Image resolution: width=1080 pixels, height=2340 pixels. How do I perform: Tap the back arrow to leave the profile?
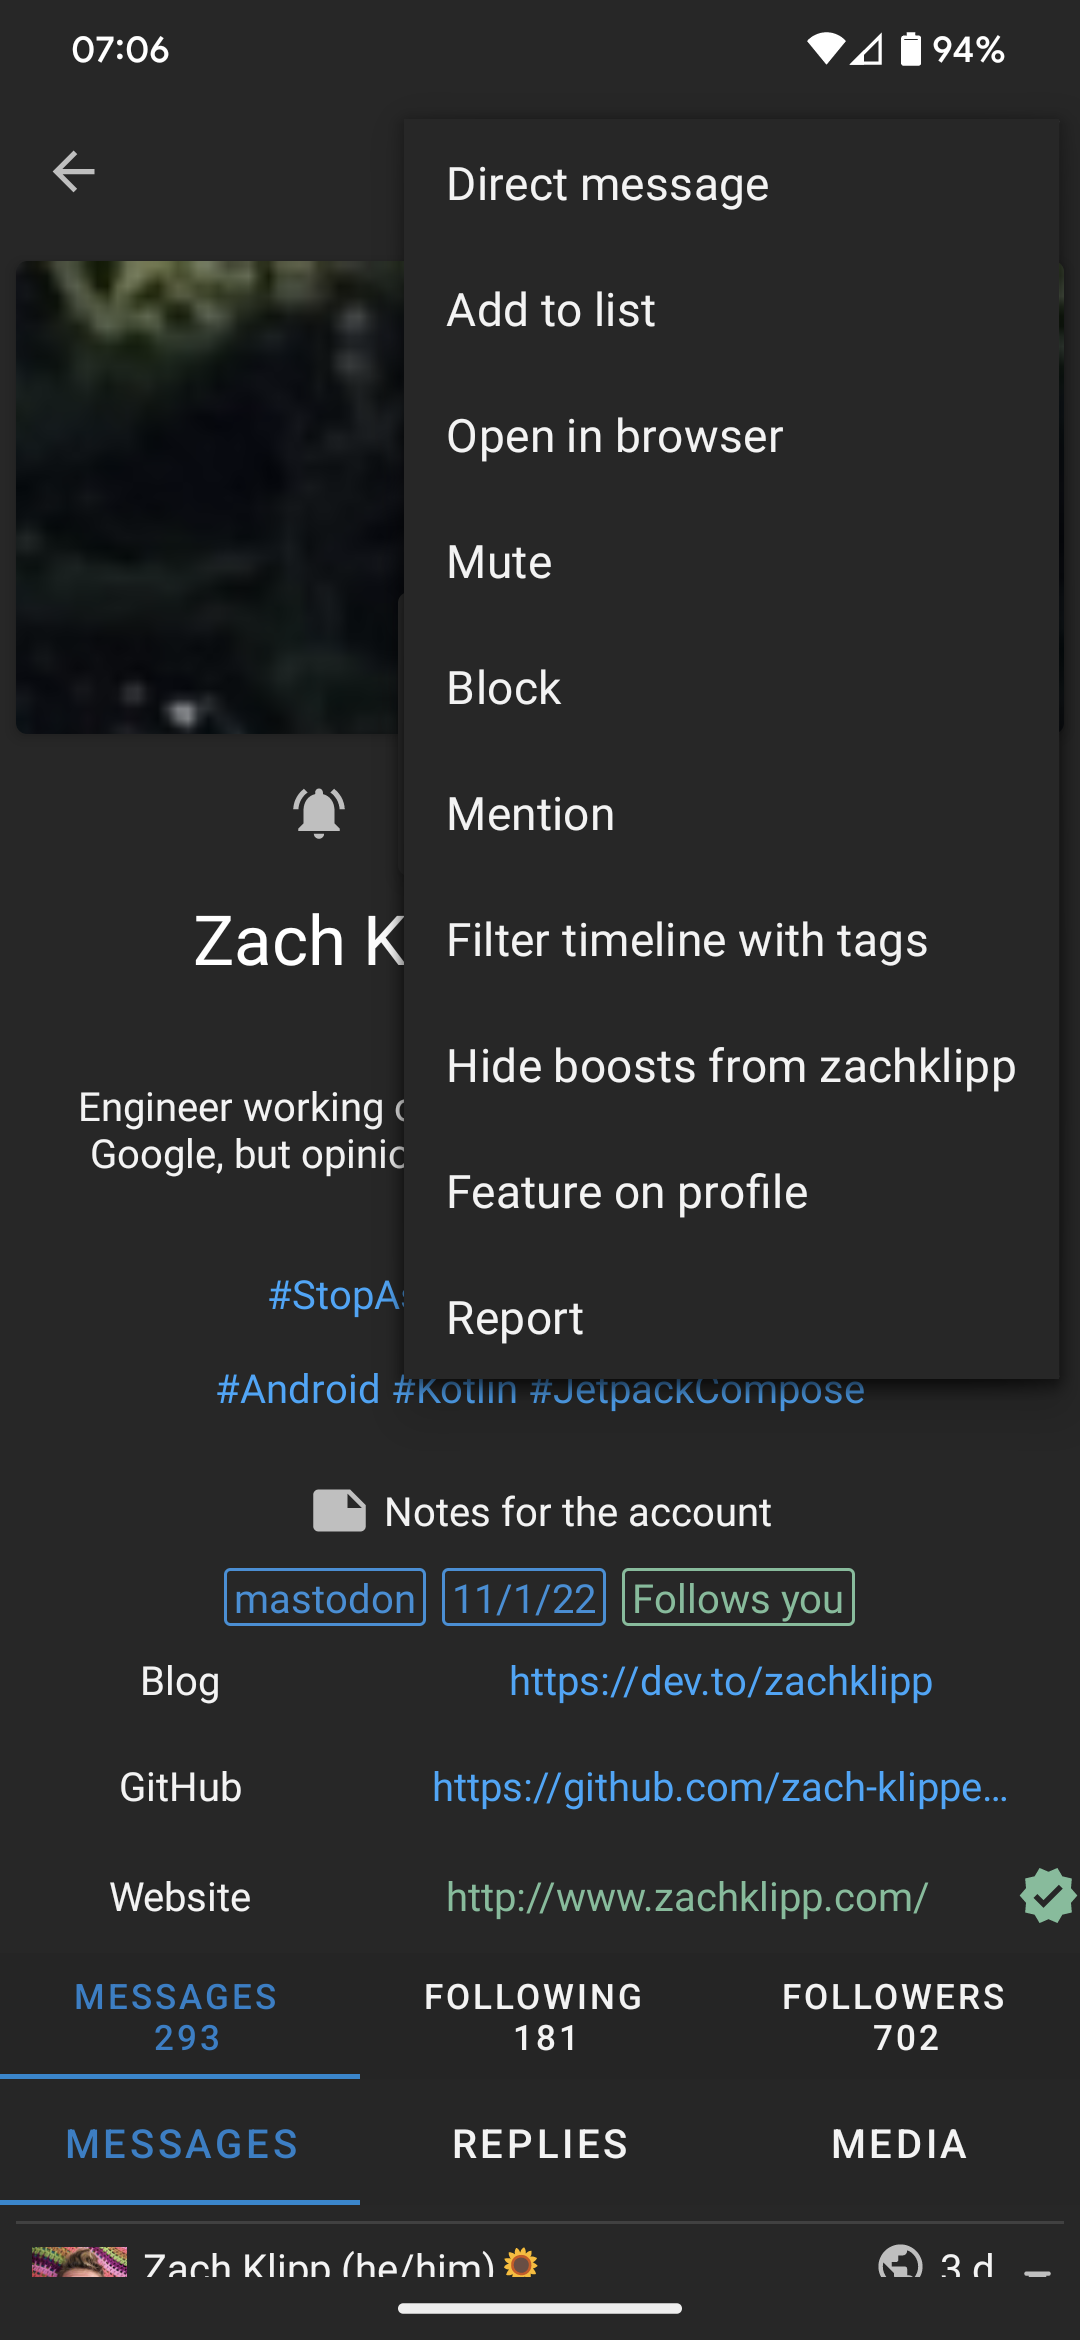coord(73,170)
